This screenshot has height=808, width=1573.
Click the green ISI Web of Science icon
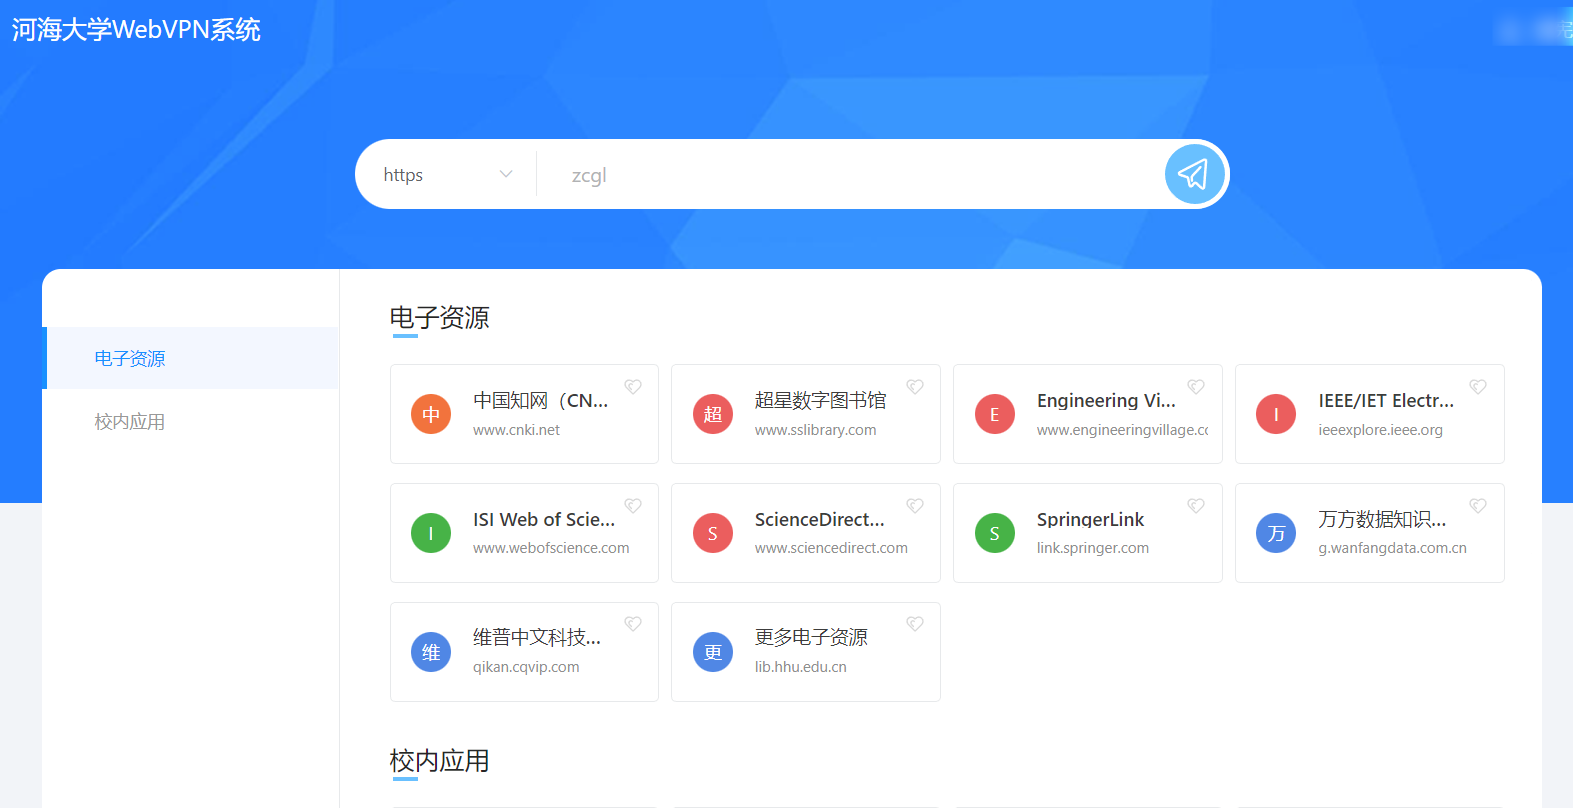tap(431, 533)
